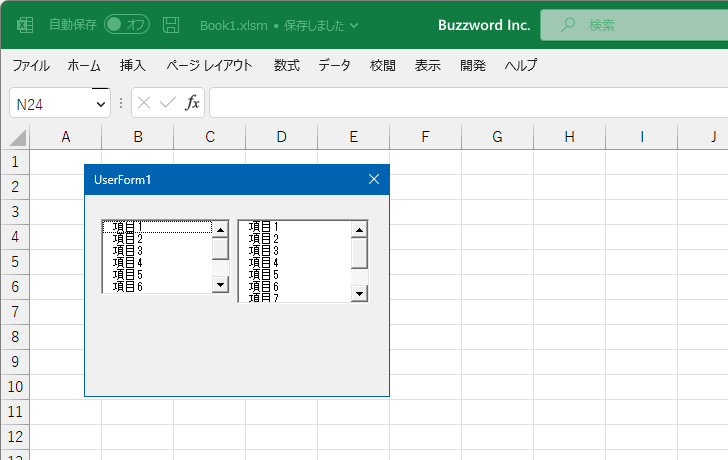728x460 pixels.
Task: Open the ヘルプ ribbon tab
Action: 521,65
